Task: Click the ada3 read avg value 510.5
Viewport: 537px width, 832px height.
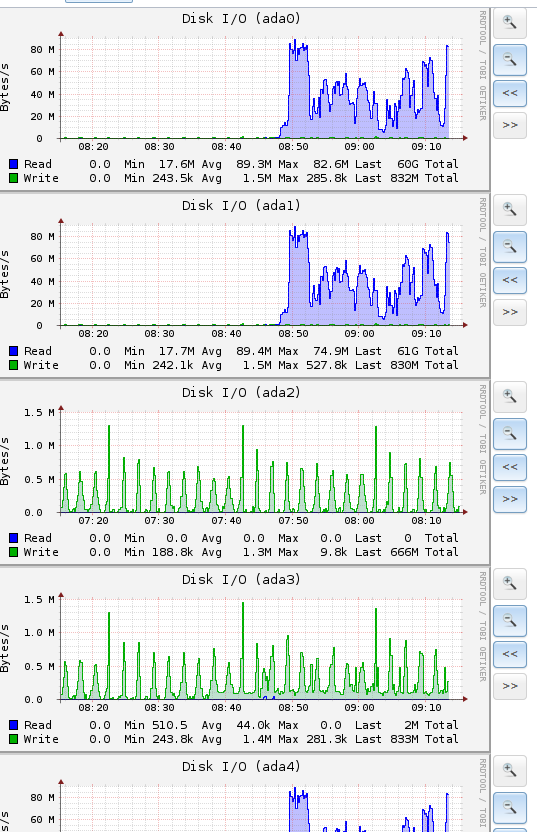Action: (170, 724)
